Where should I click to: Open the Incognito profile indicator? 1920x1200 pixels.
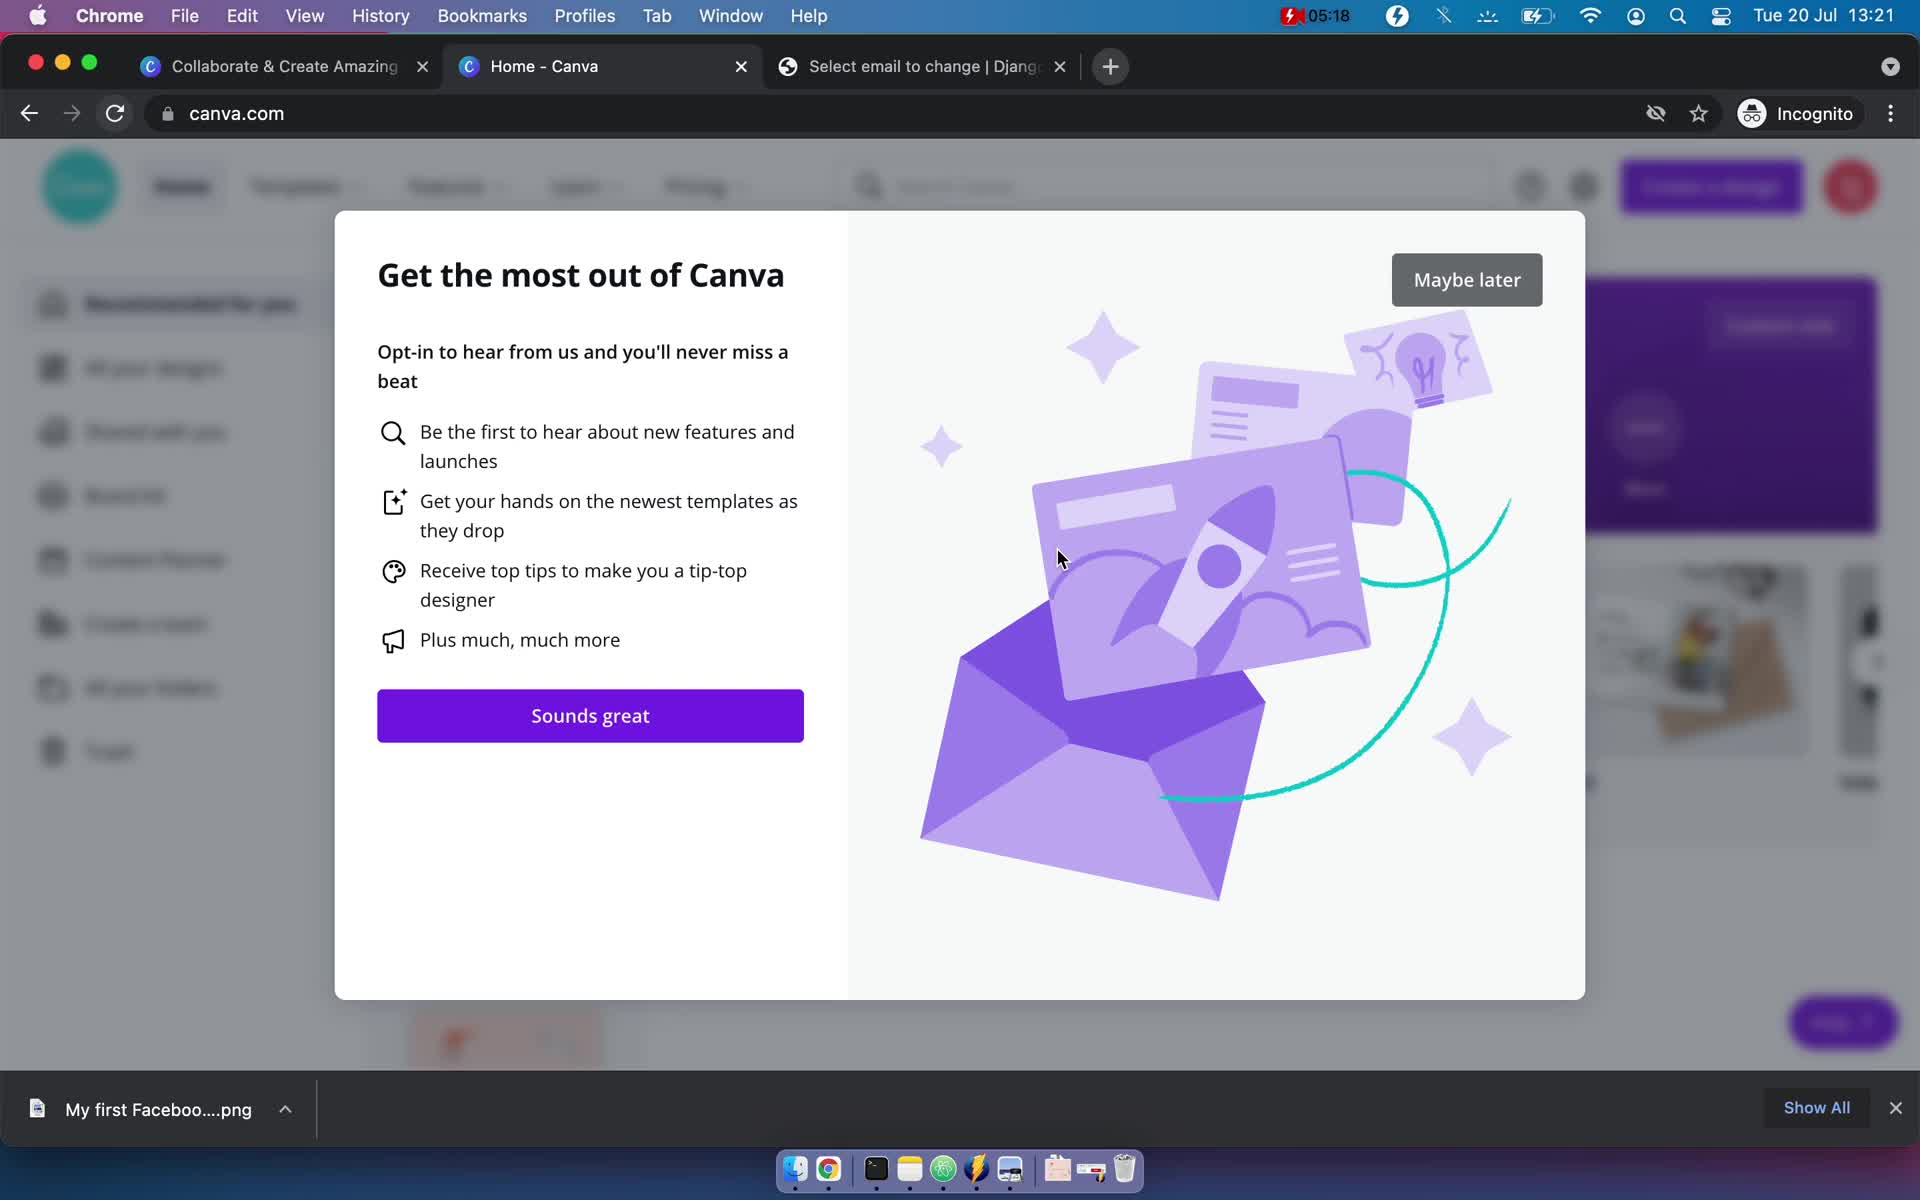click(x=1796, y=114)
